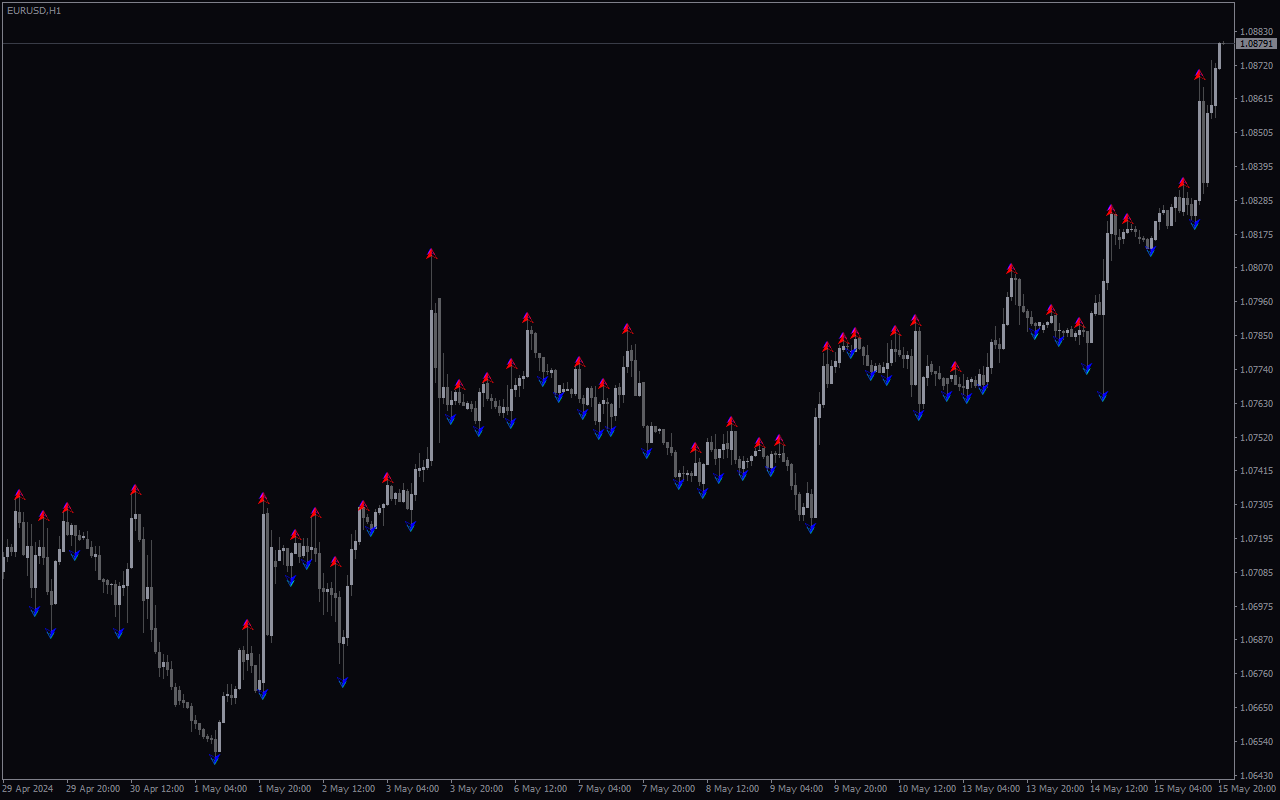1280x800 pixels.
Task: Click the 15 May 04:00 time label
Action: click(1183, 789)
